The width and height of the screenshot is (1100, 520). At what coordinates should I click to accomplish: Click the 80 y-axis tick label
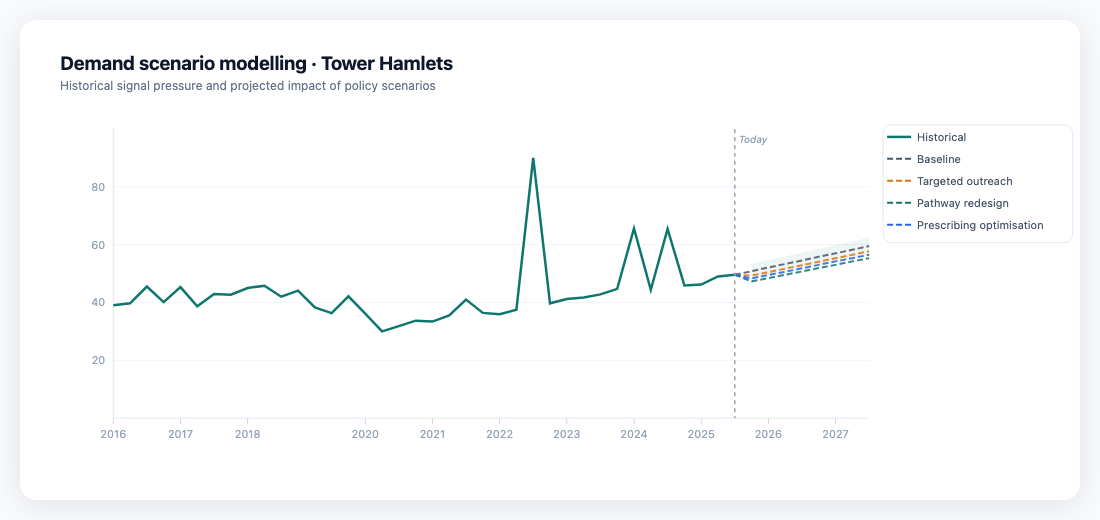97,187
